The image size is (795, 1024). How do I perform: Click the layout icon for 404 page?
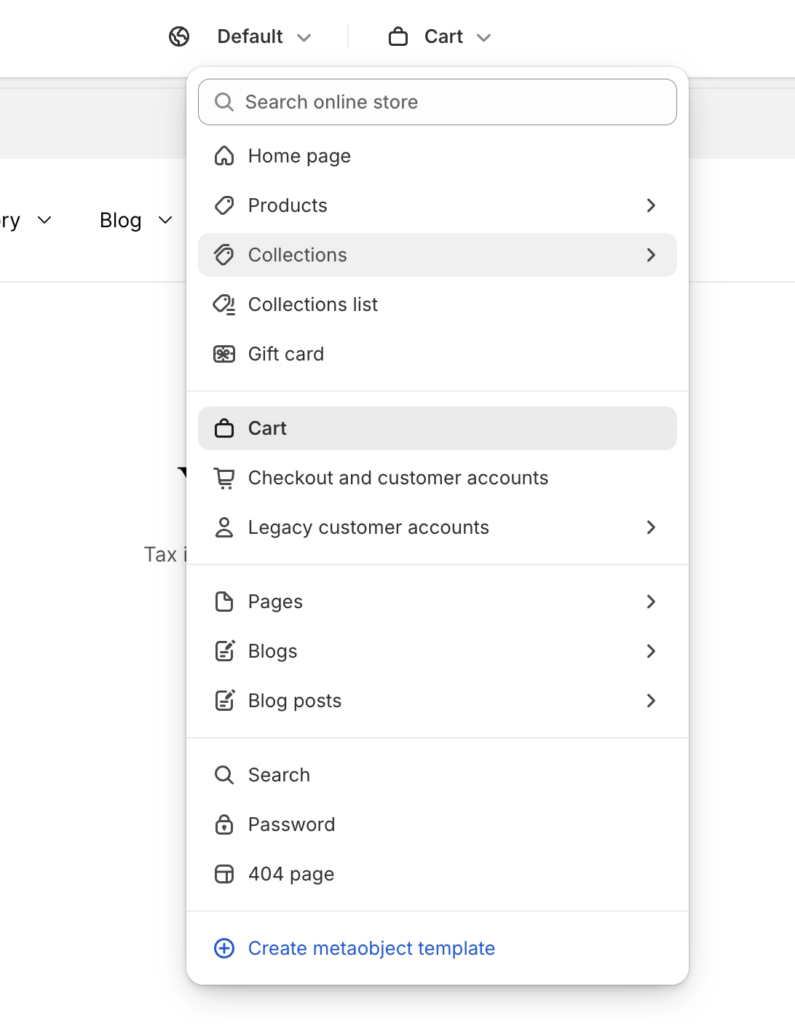pyautogui.click(x=224, y=874)
